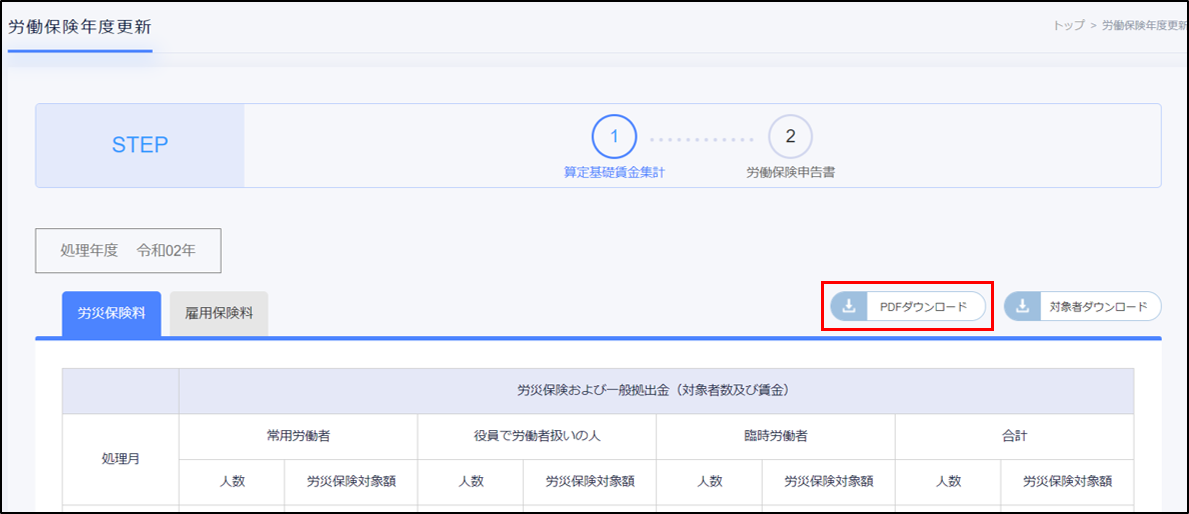Click the 処理月 column header
This screenshot has width=1189, height=514.
(x=120, y=458)
